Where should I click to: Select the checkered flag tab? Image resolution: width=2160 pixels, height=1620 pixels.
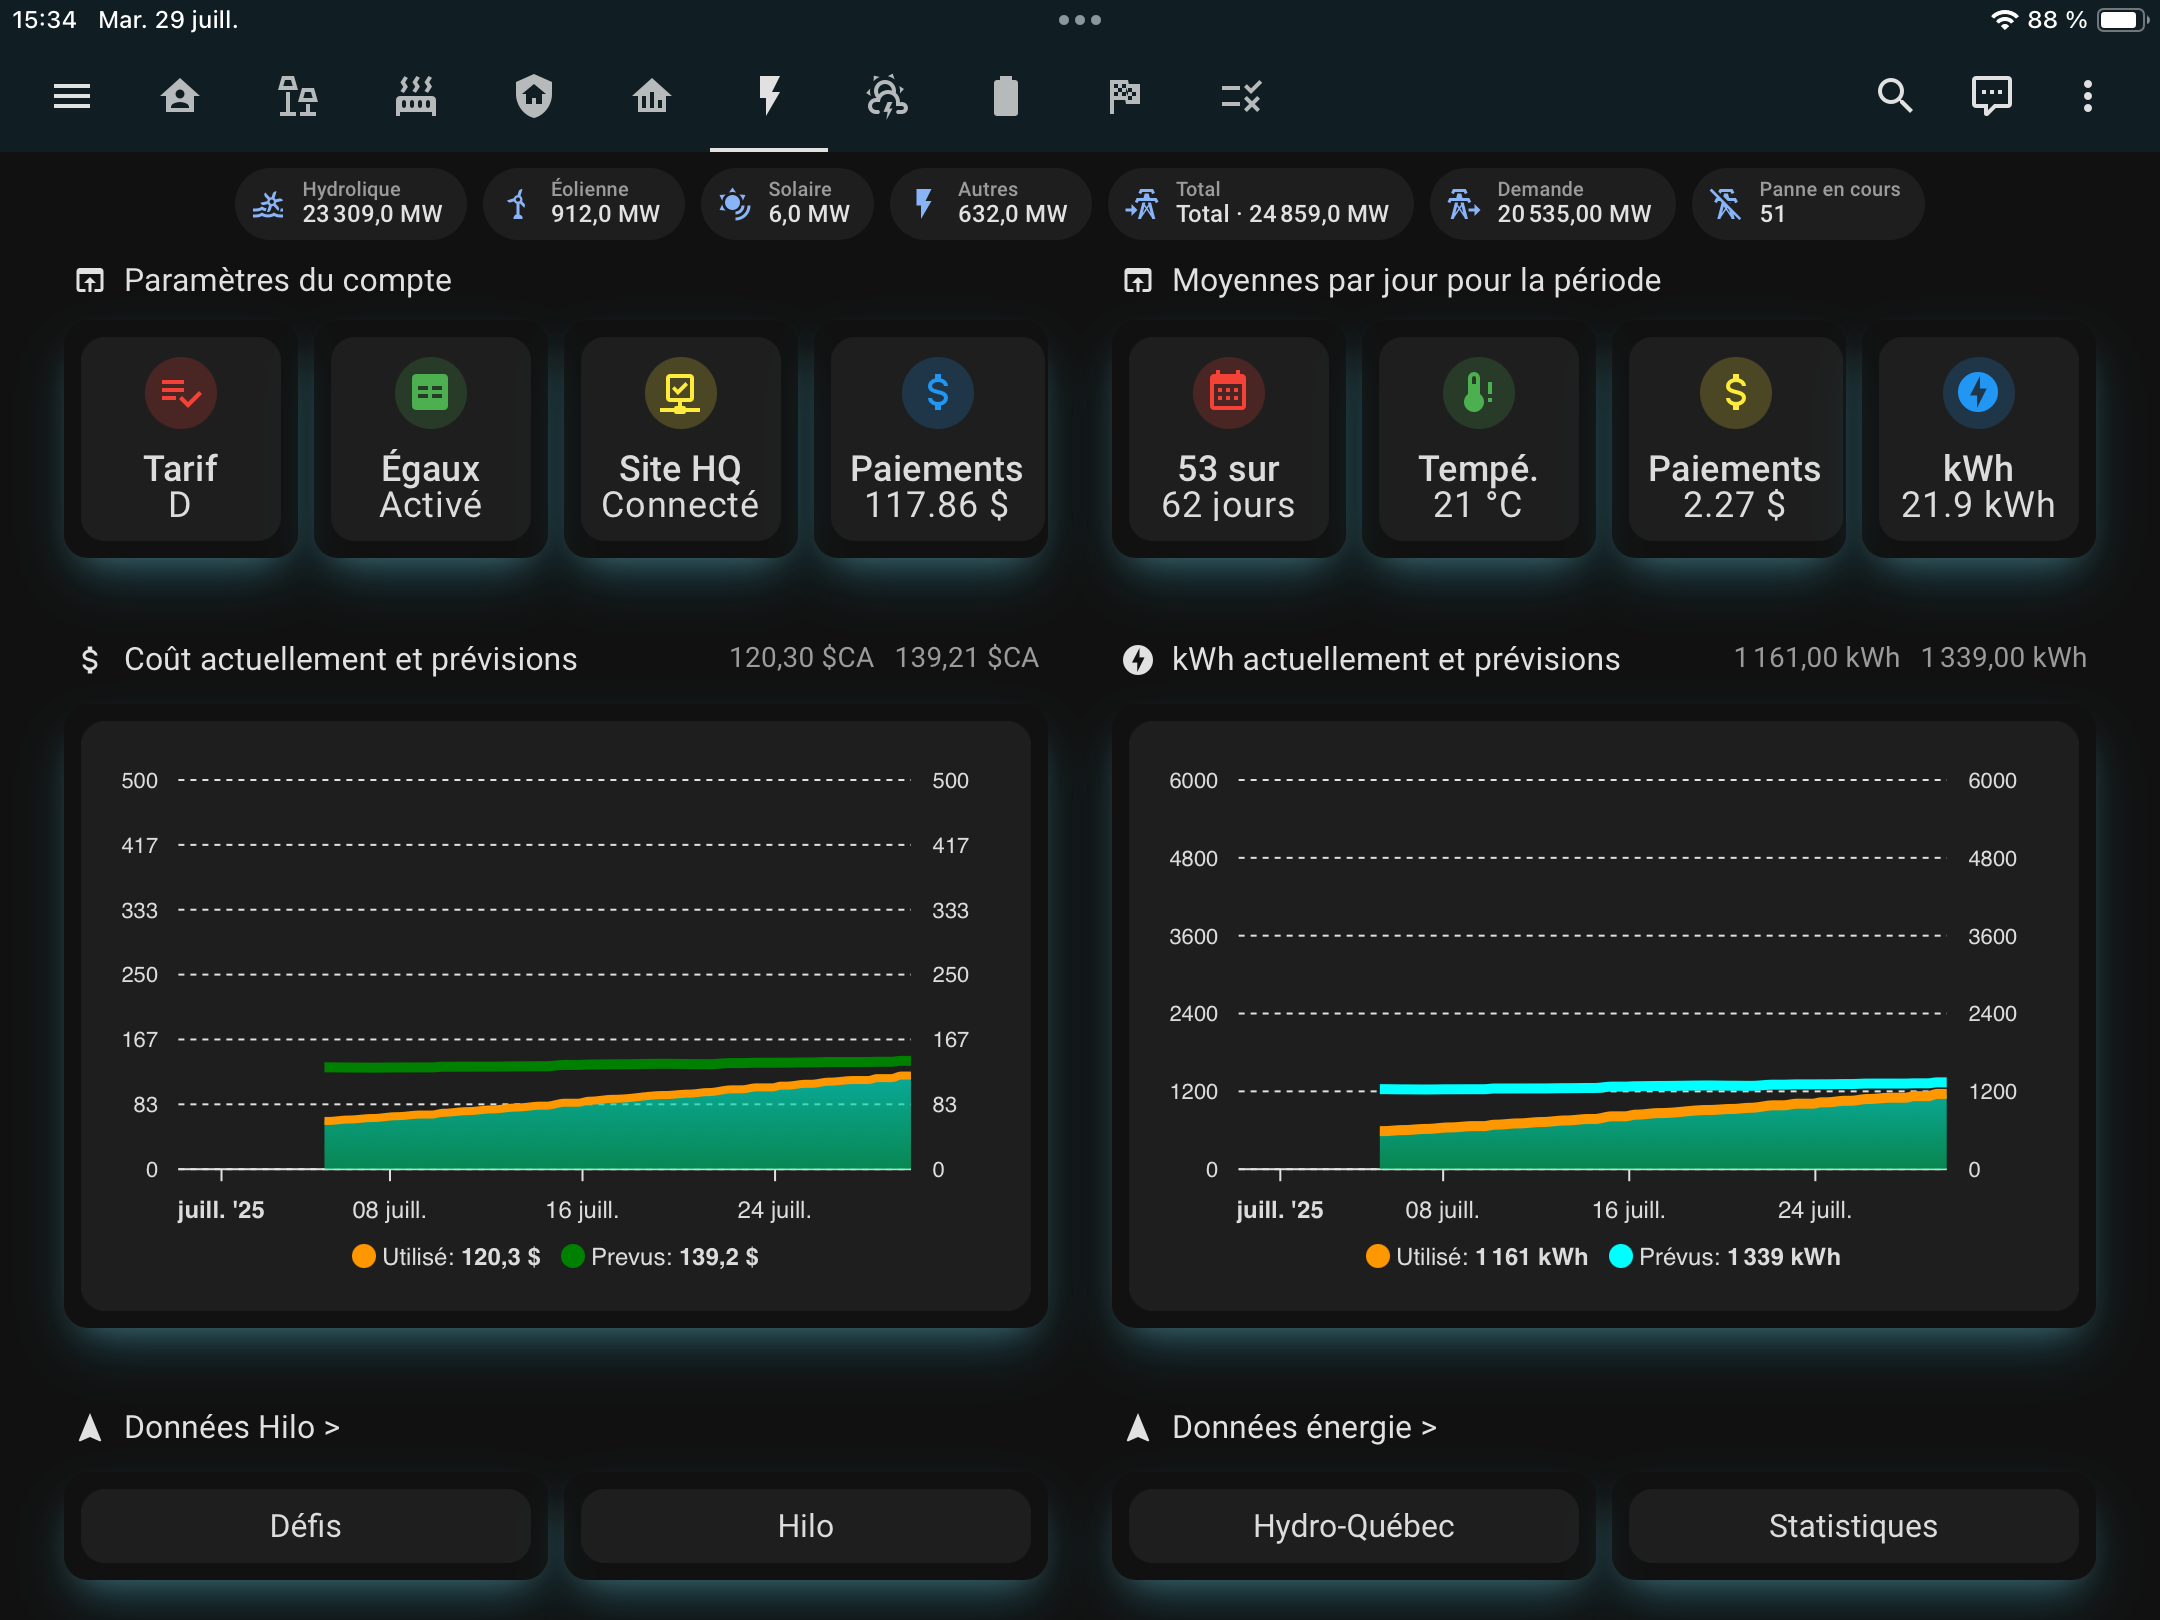[x=1124, y=96]
